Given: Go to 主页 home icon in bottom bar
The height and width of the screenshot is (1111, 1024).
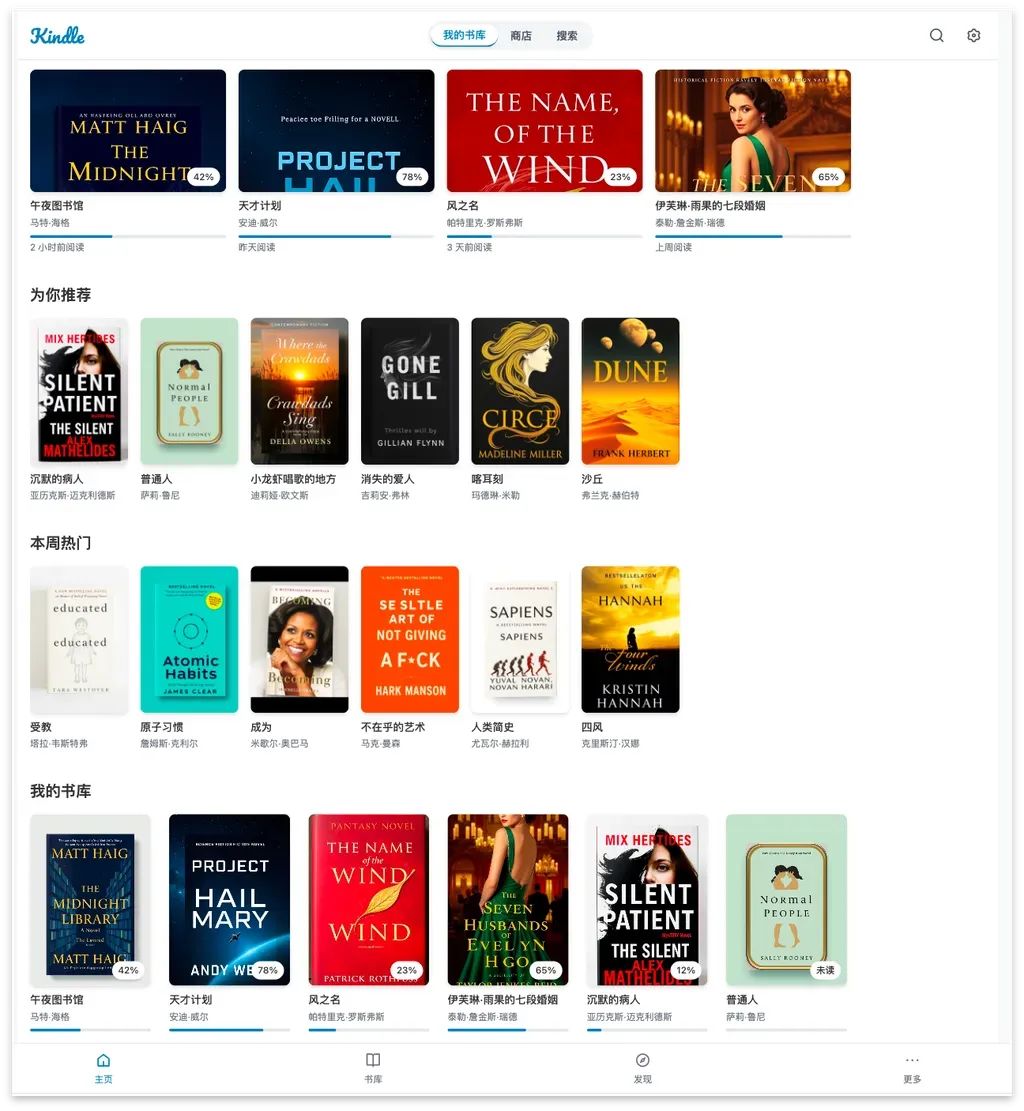Looking at the screenshot, I should click(103, 1068).
